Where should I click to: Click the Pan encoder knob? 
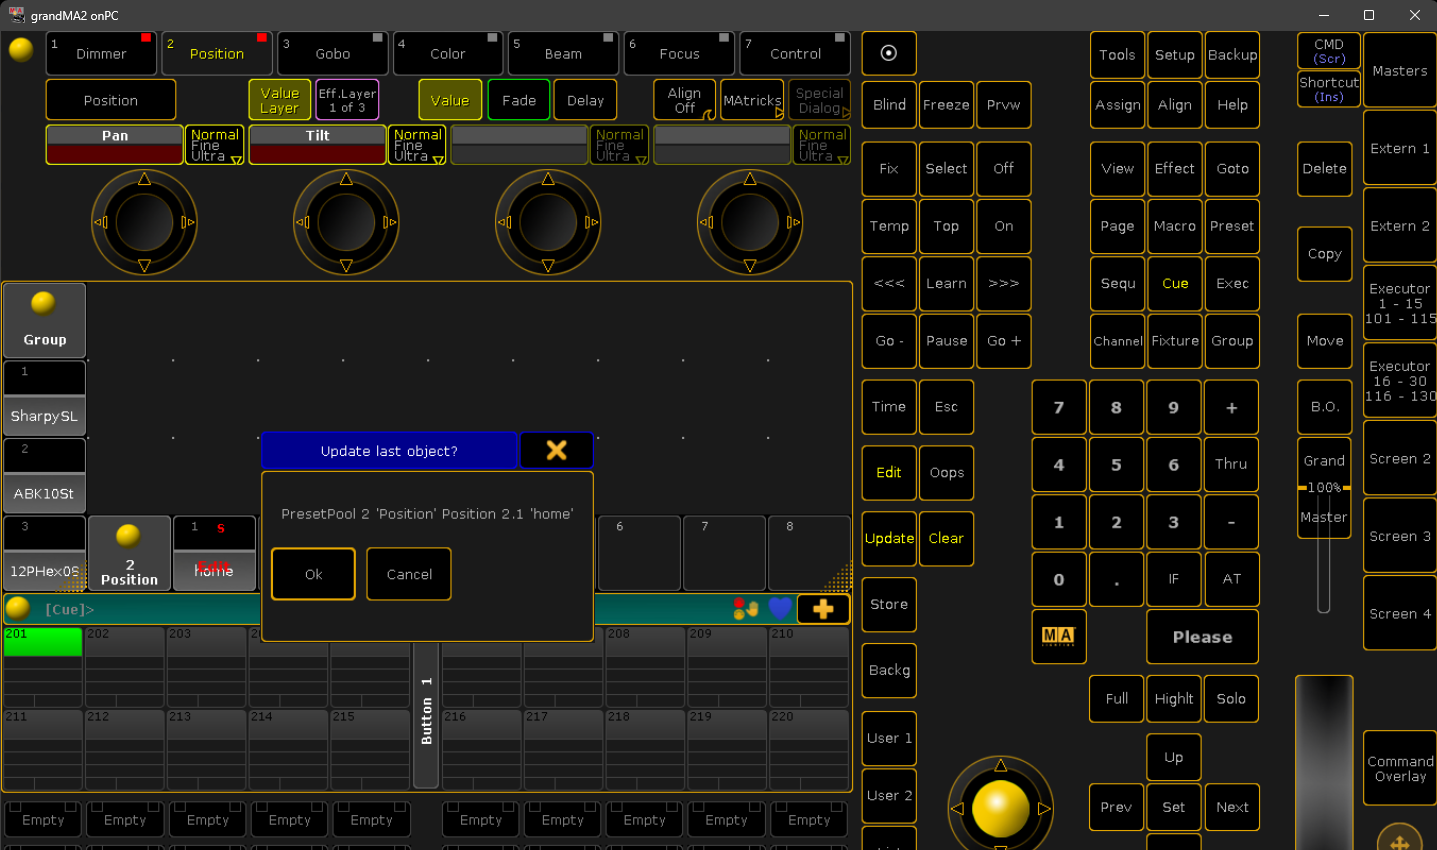click(144, 222)
